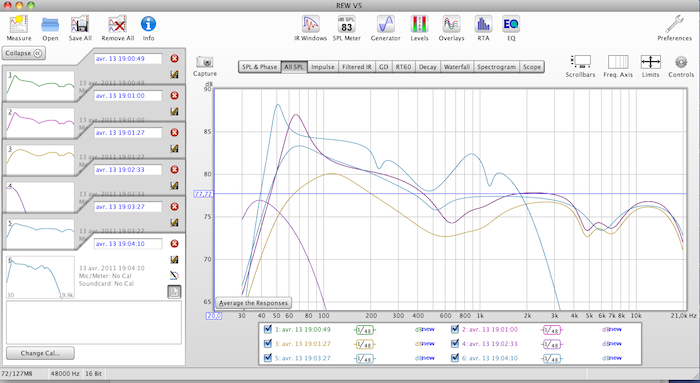
Task: Click the icon under measurement 6 save icon
Action: 175,275
